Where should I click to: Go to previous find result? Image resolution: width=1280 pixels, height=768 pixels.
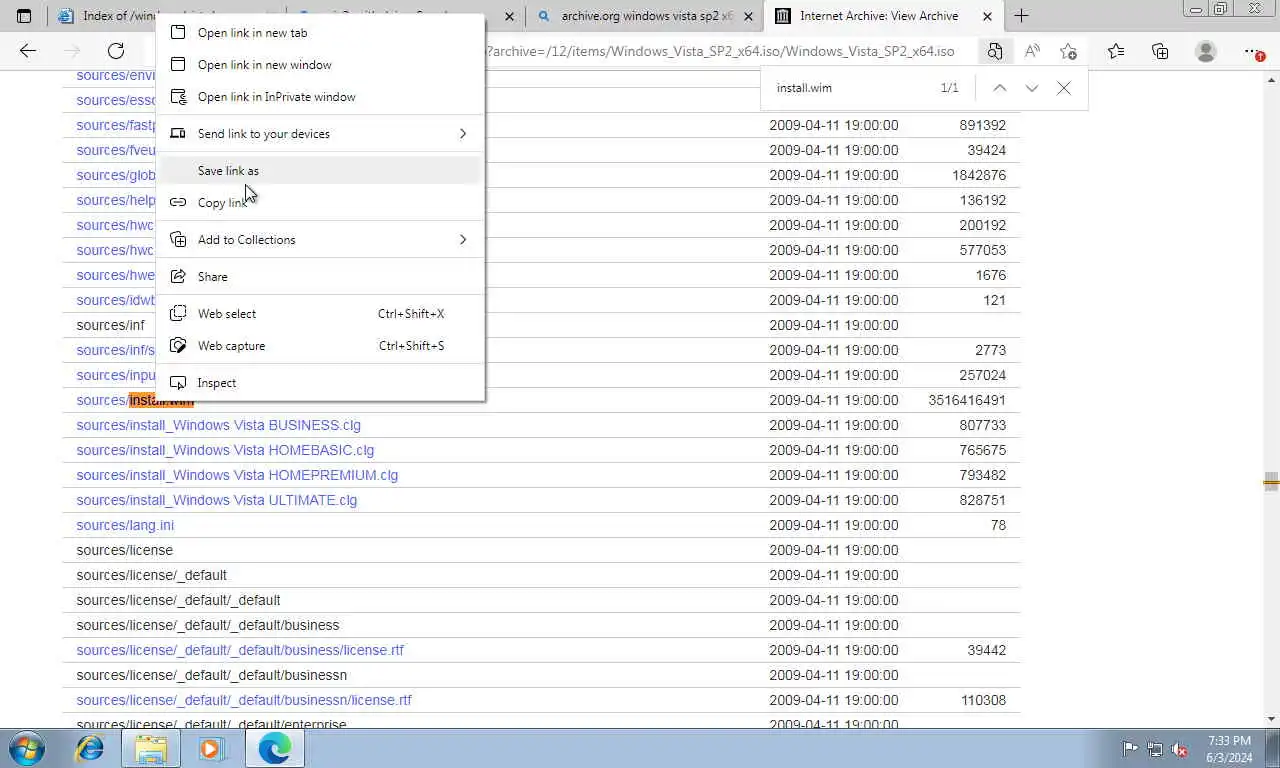tap(999, 88)
